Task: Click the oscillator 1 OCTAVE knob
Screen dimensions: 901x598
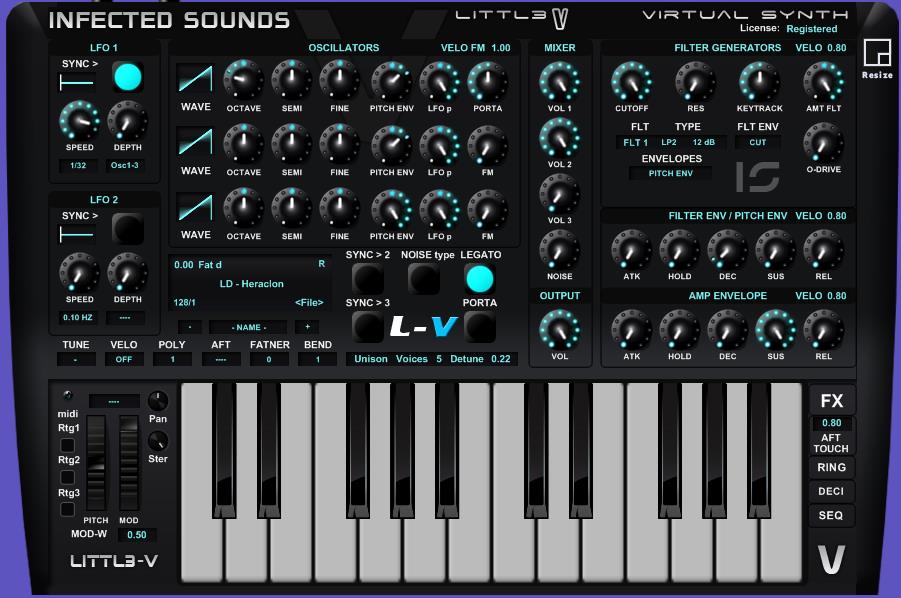Action: click(x=243, y=80)
